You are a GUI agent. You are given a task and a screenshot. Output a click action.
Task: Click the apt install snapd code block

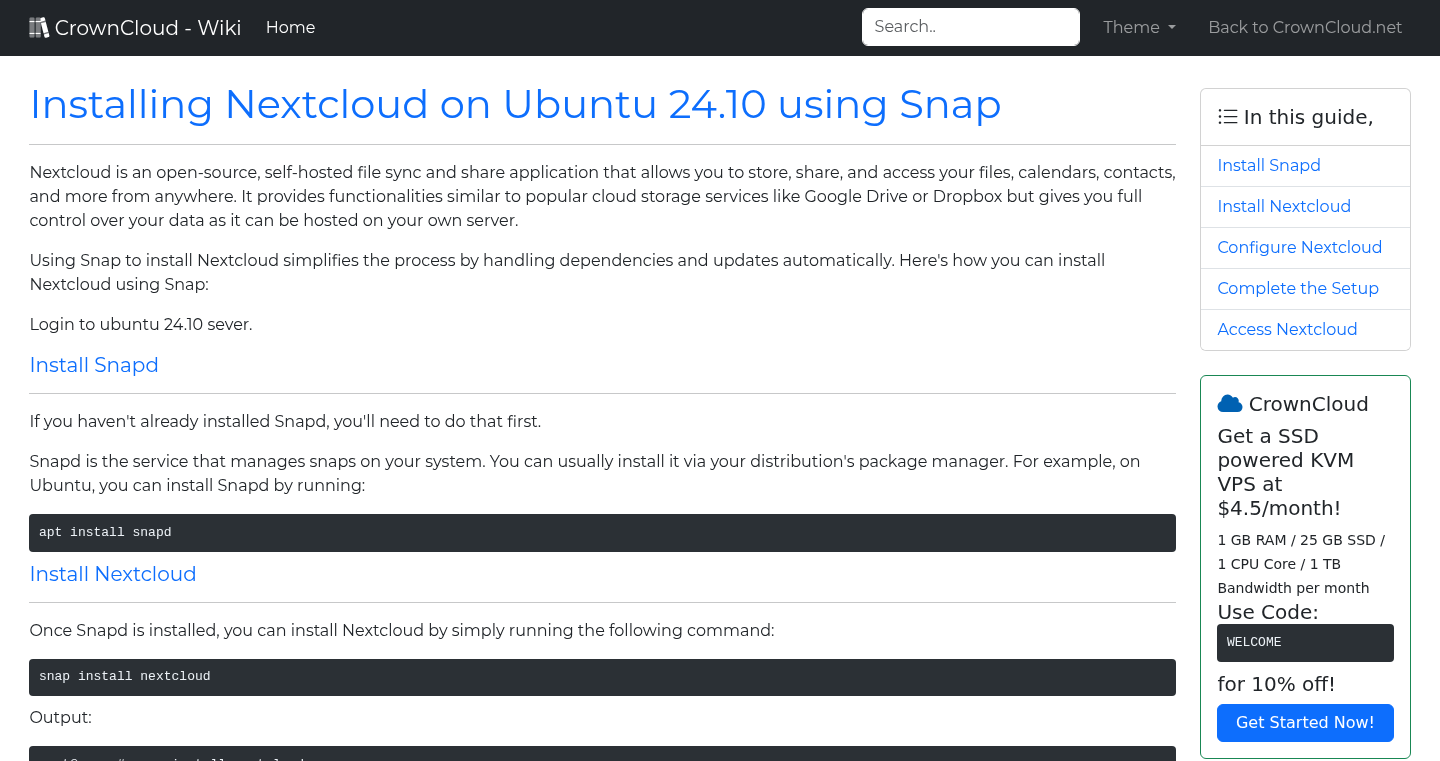click(600, 532)
